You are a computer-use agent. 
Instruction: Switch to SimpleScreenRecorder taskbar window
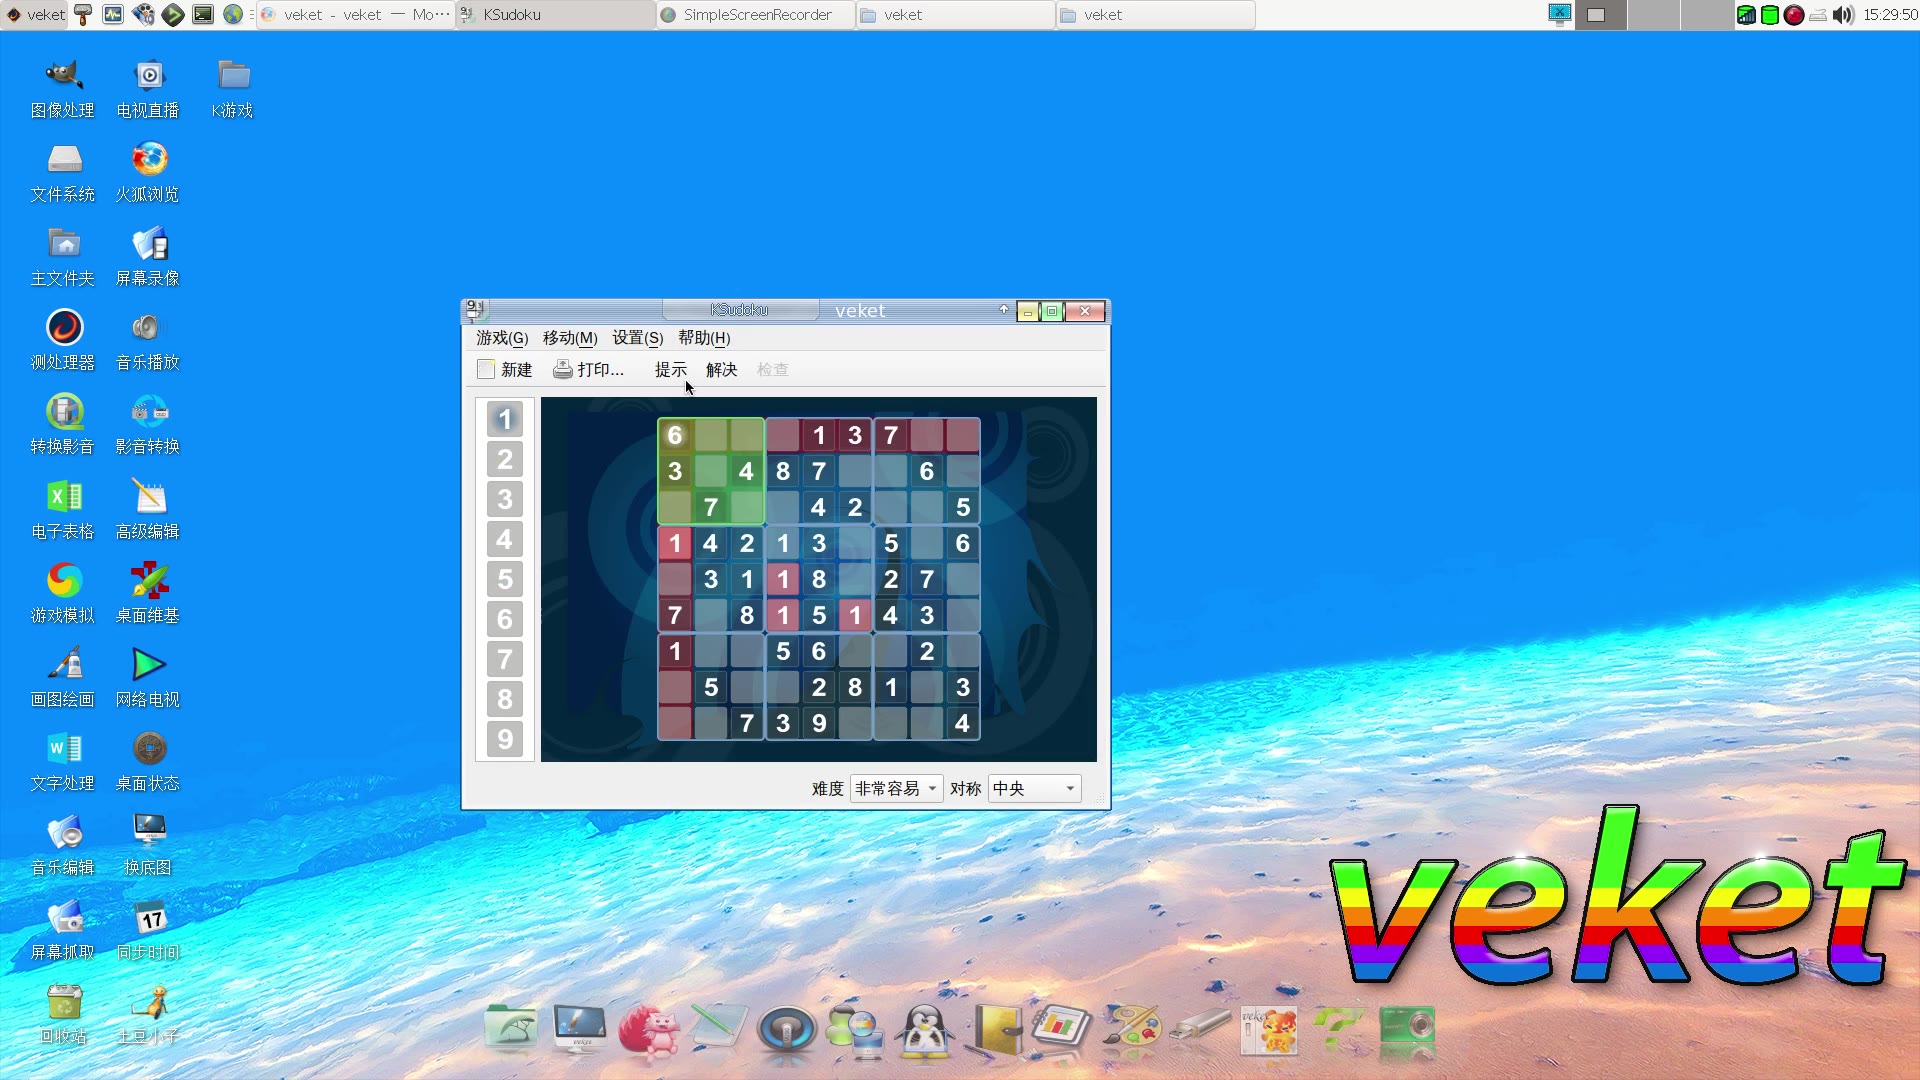pos(756,15)
